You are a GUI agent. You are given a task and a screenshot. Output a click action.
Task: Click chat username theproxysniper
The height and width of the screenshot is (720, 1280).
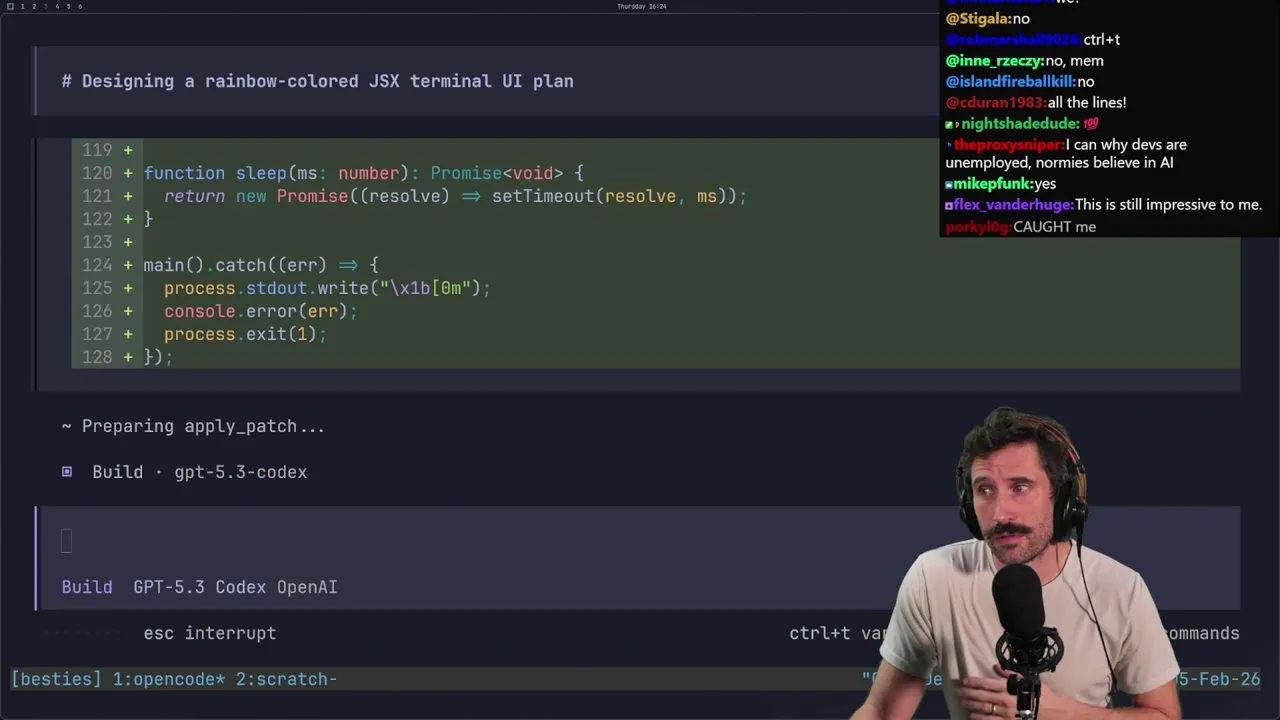tap(1007, 145)
